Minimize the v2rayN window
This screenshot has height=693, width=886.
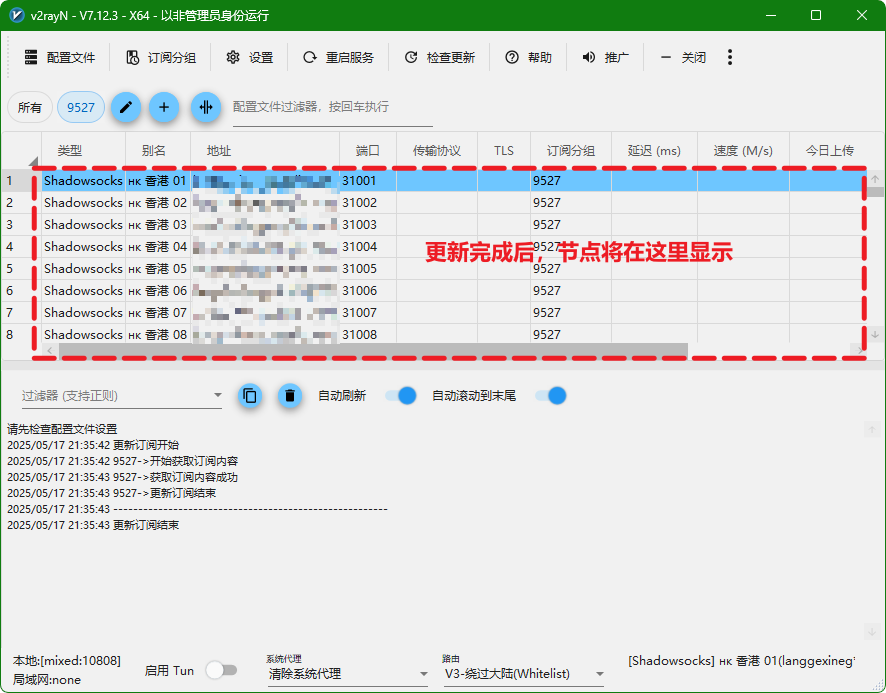click(x=770, y=15)
